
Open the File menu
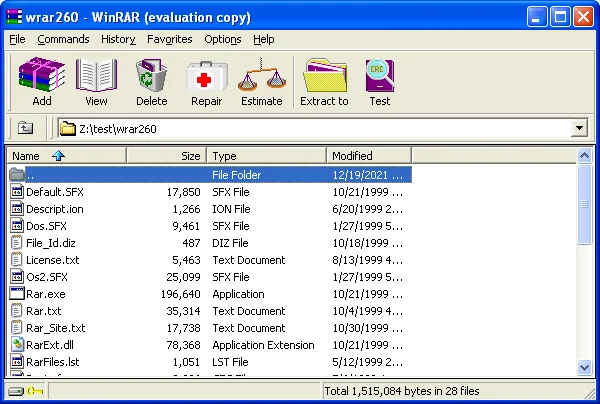[x=17, y=39]
